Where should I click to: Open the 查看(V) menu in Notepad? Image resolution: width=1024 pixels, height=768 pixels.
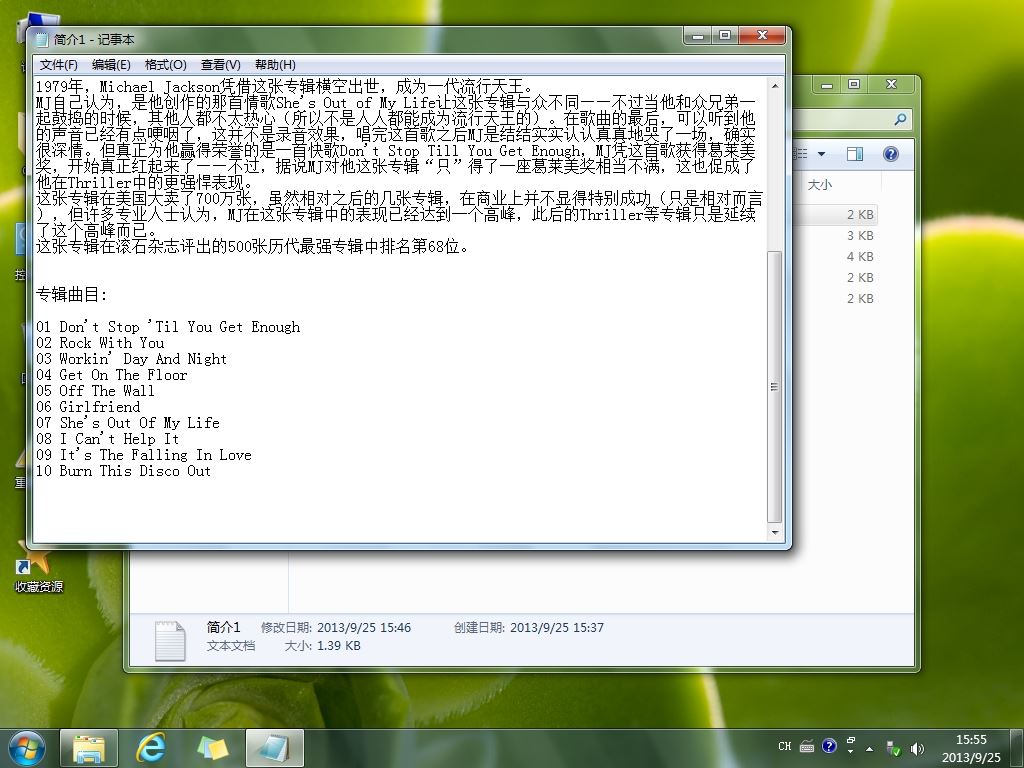coord(221,65)
